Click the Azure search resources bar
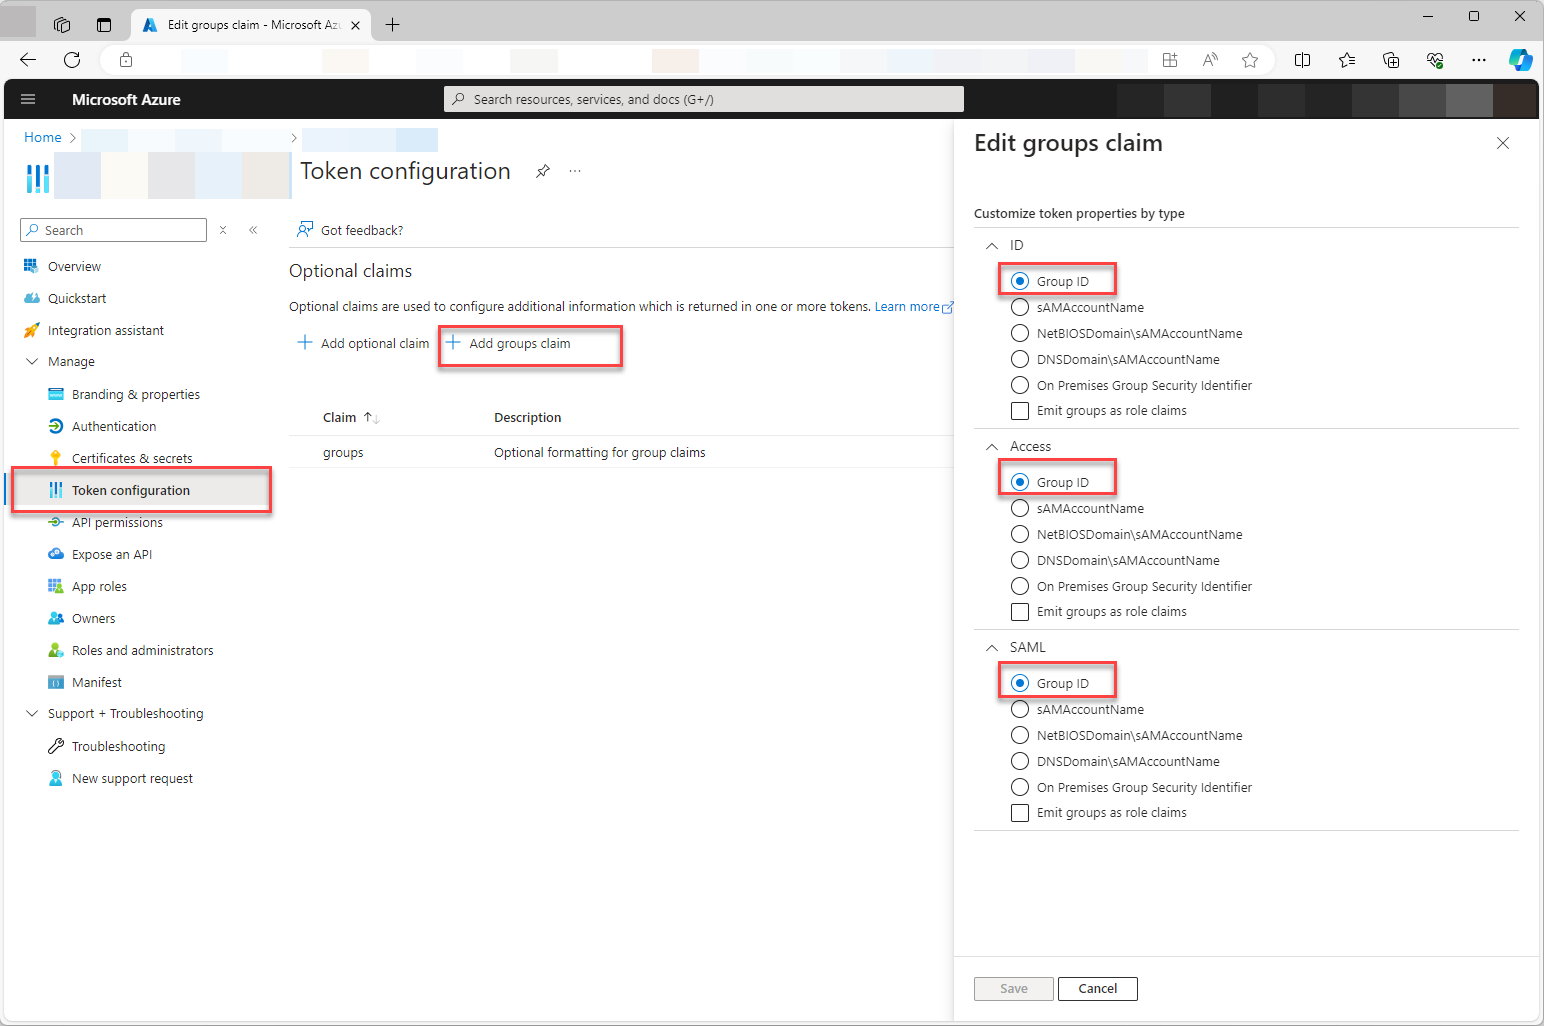The width and height of the screenshot is (1544, 1026). [704, 99]
